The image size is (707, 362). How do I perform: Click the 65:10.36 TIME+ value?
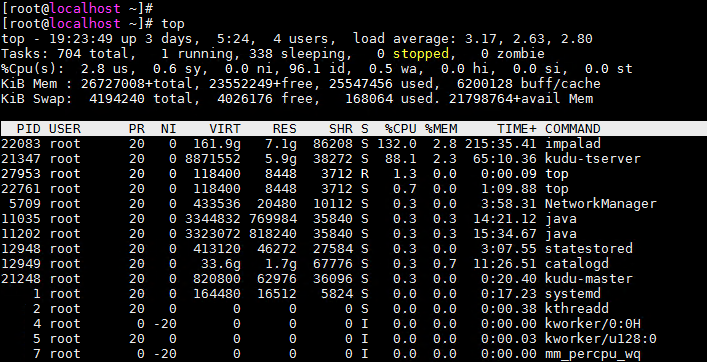(x=505, y=159)
